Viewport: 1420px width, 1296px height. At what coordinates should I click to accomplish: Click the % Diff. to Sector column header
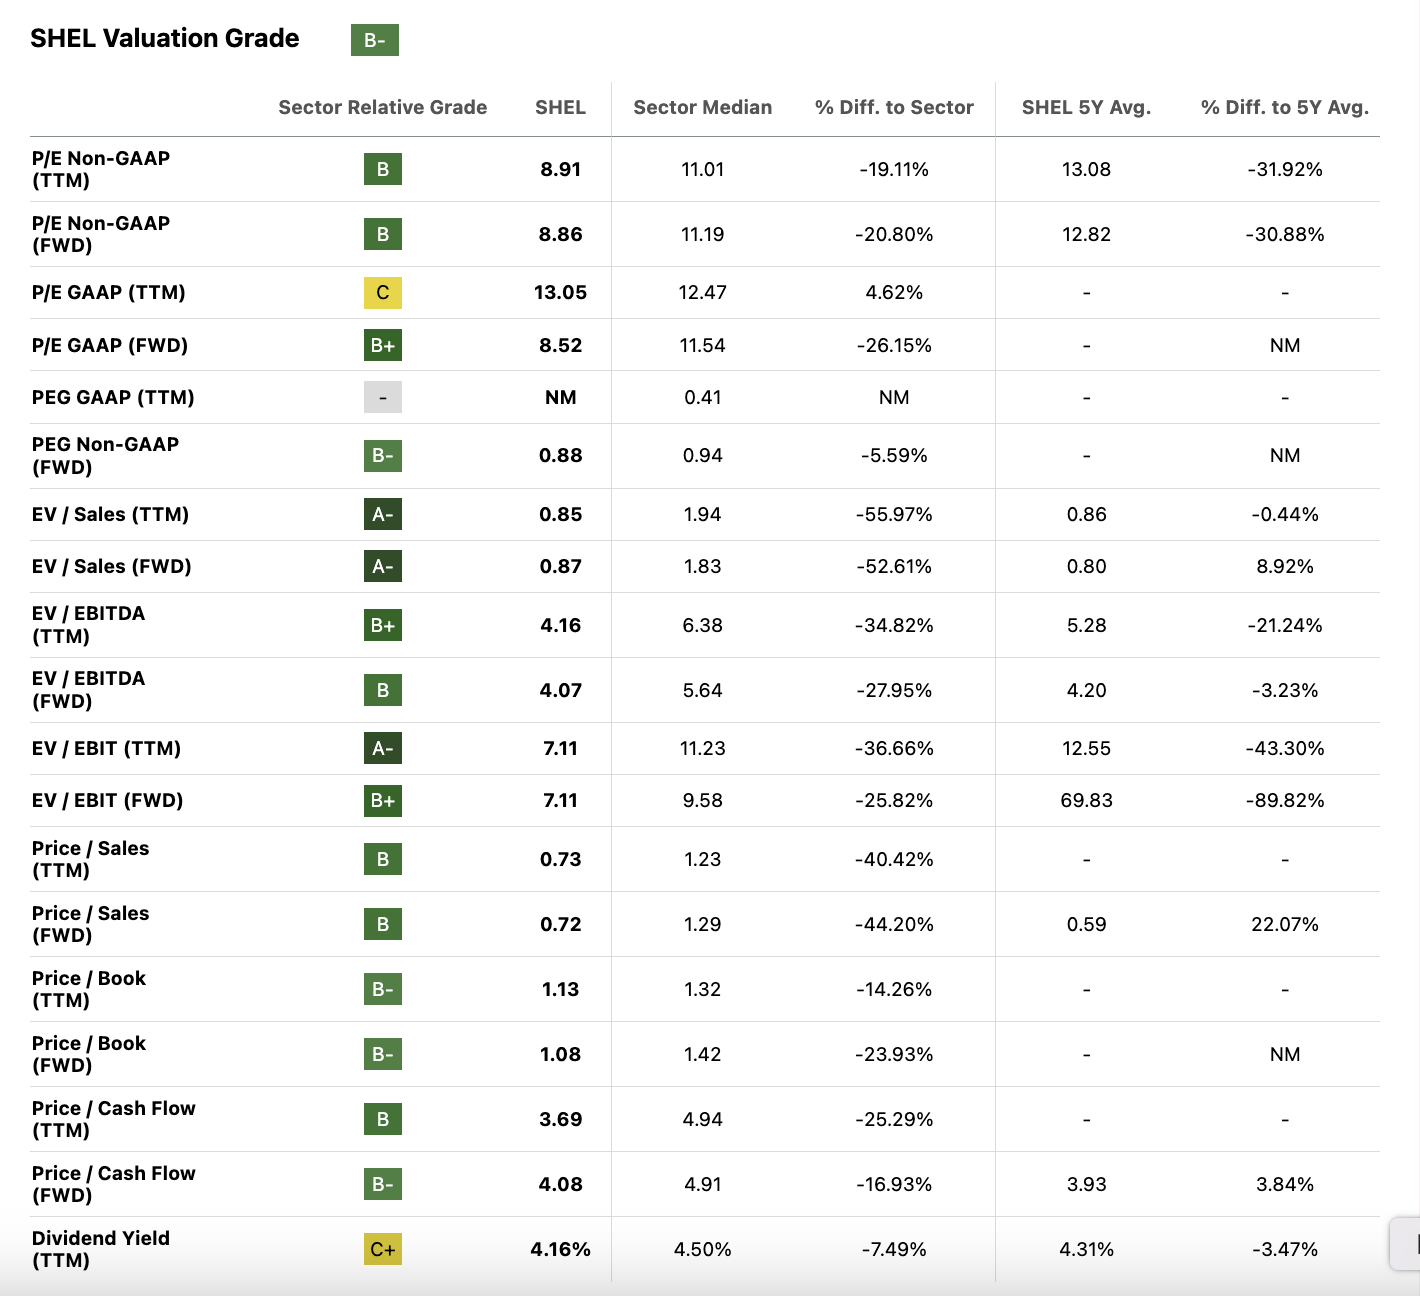(894, 107)
